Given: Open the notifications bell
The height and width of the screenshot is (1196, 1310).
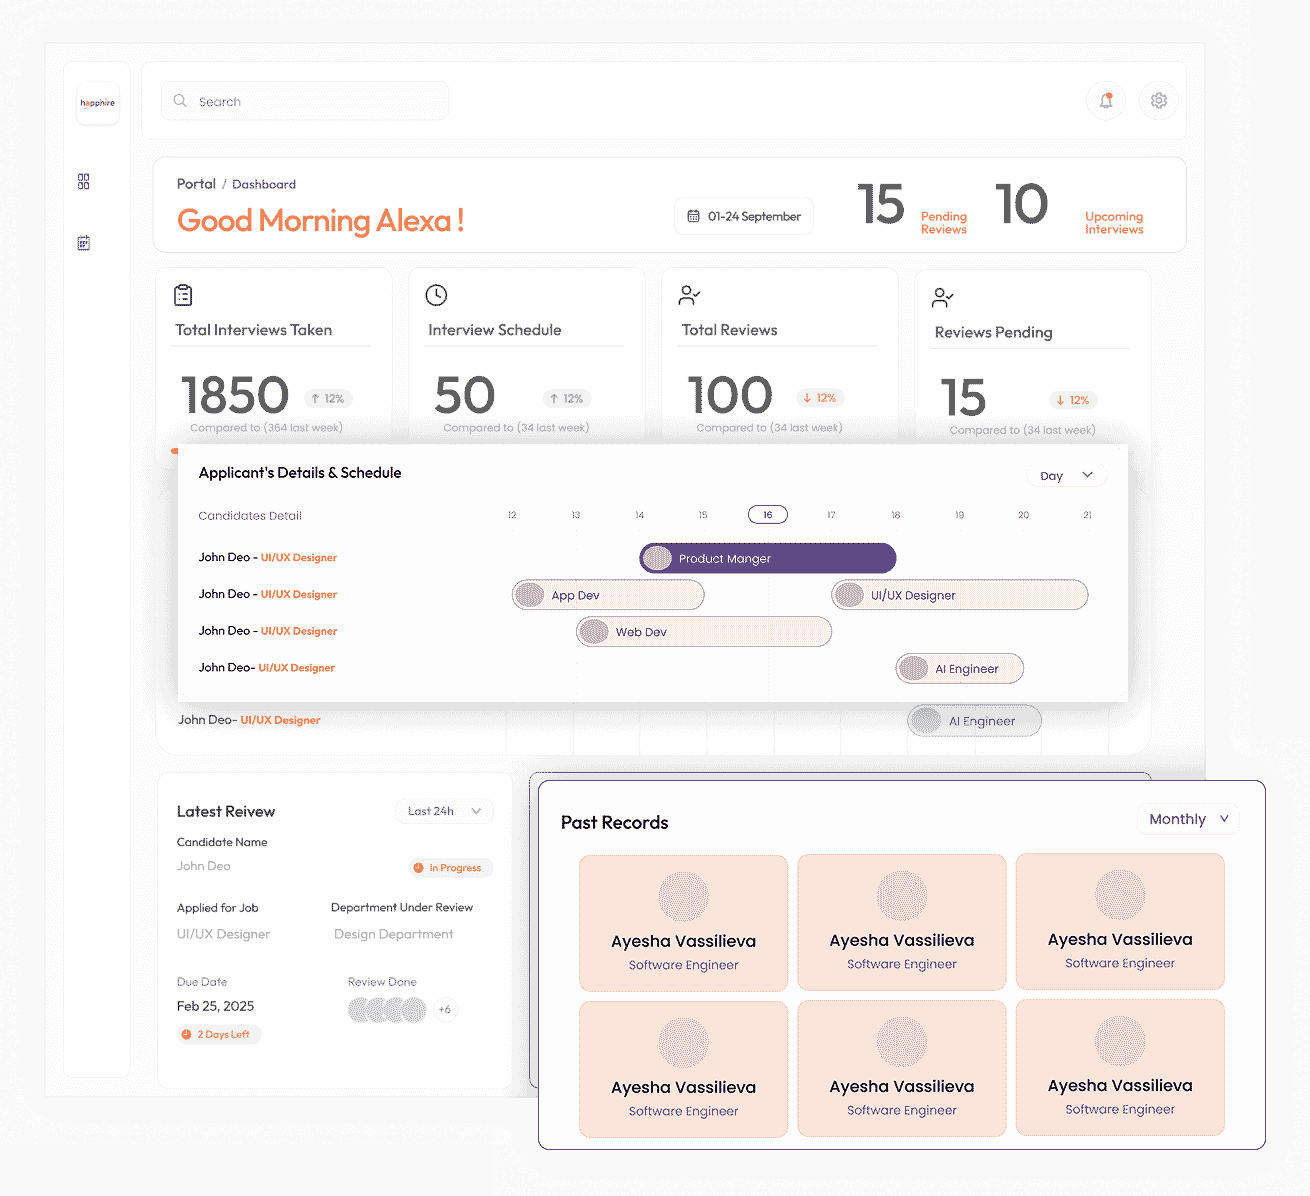Looking at the screenshot, I should 1106,100.
